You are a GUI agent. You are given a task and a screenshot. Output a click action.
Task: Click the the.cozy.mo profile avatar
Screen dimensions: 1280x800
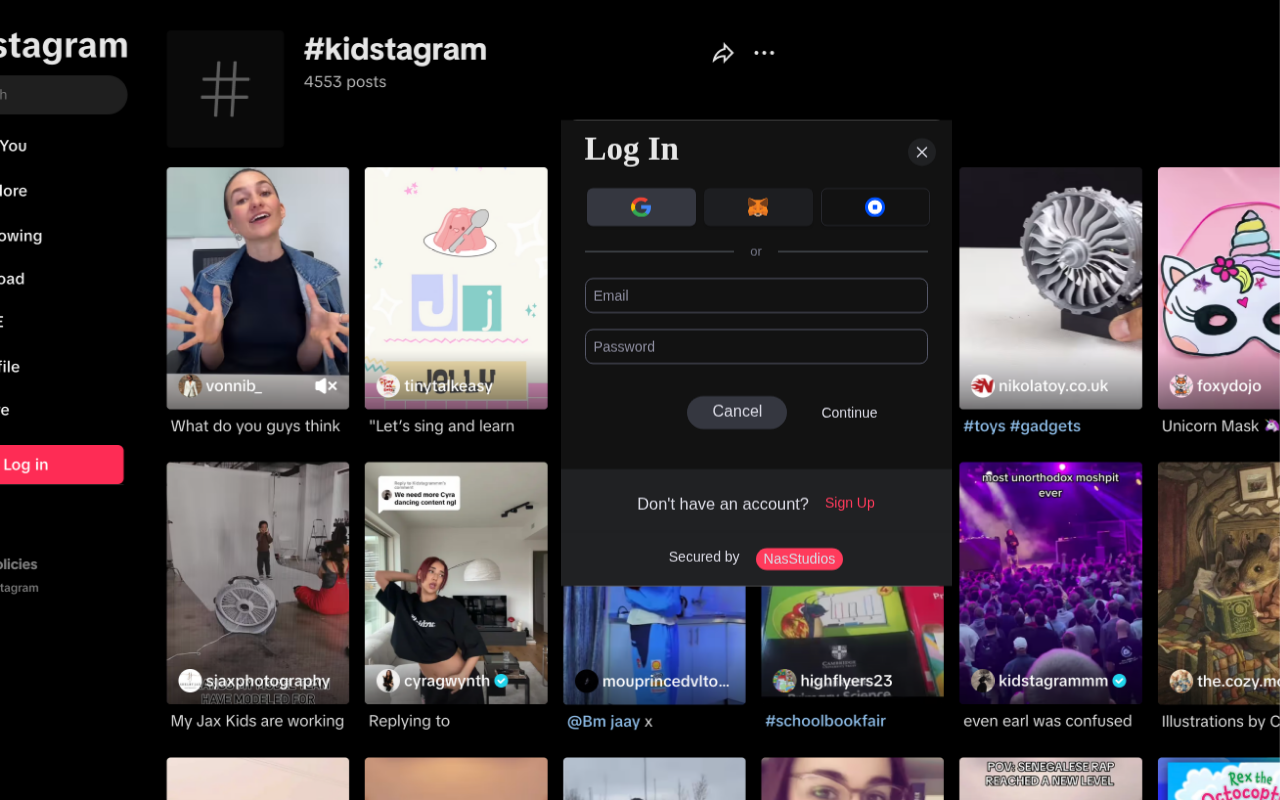(x=1181, y=681)
